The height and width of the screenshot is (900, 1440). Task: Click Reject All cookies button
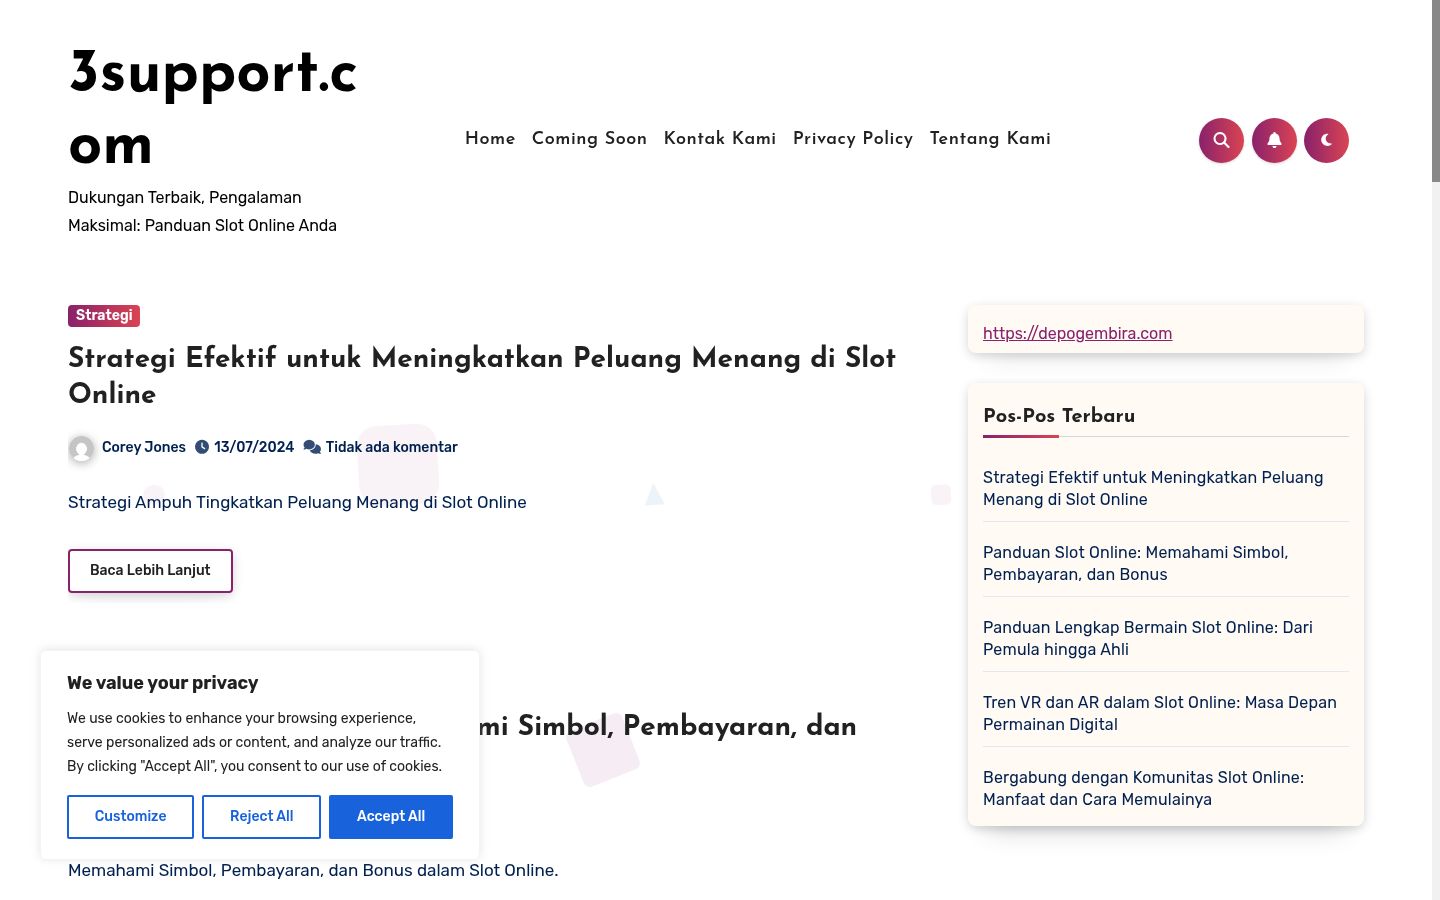[x=261, y=817]
